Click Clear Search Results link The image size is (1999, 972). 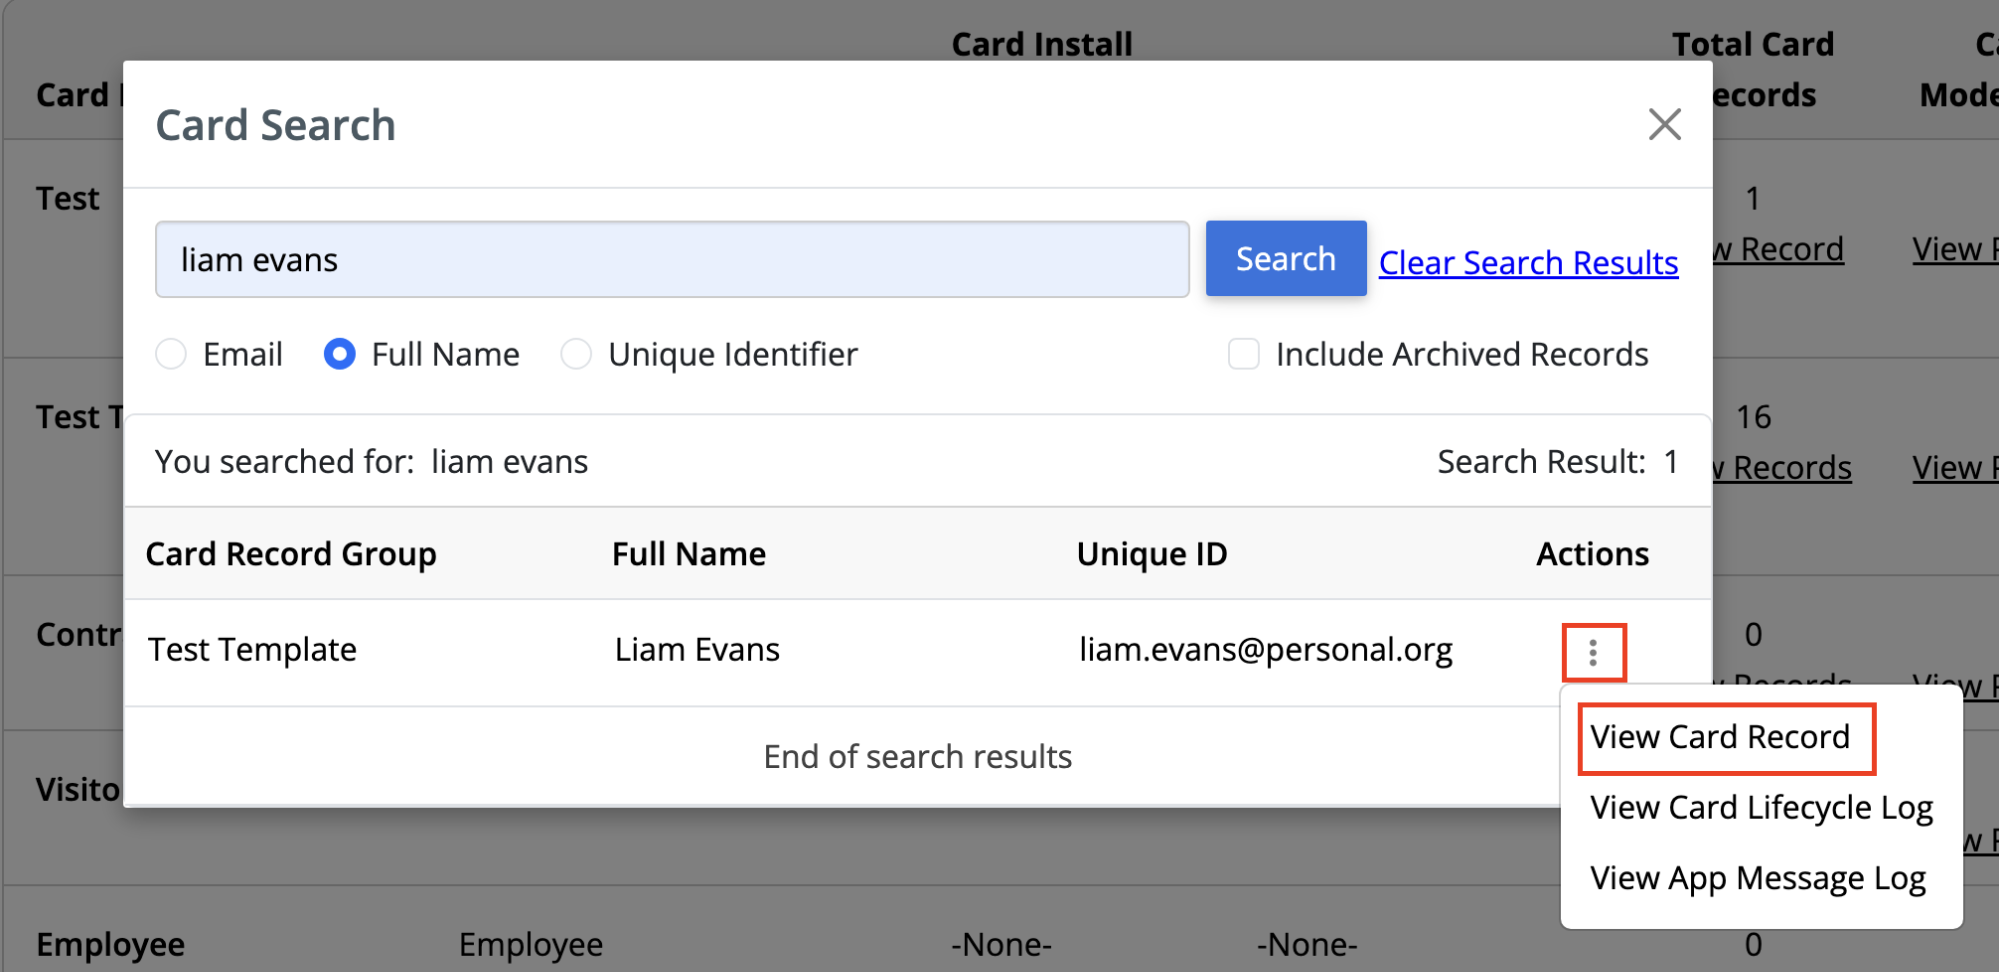(x=1528, y=262)
